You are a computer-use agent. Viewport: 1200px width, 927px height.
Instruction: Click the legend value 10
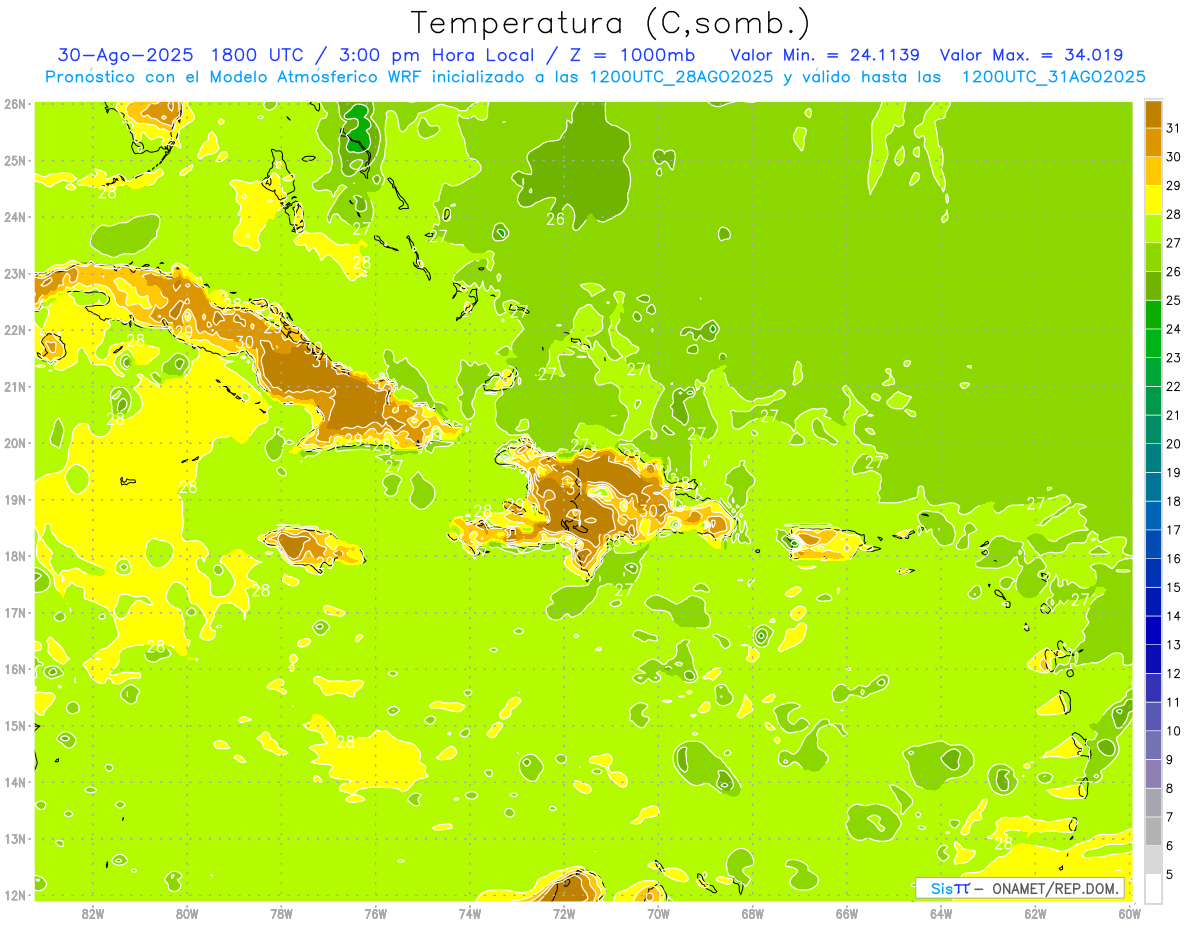point(1173,731)
